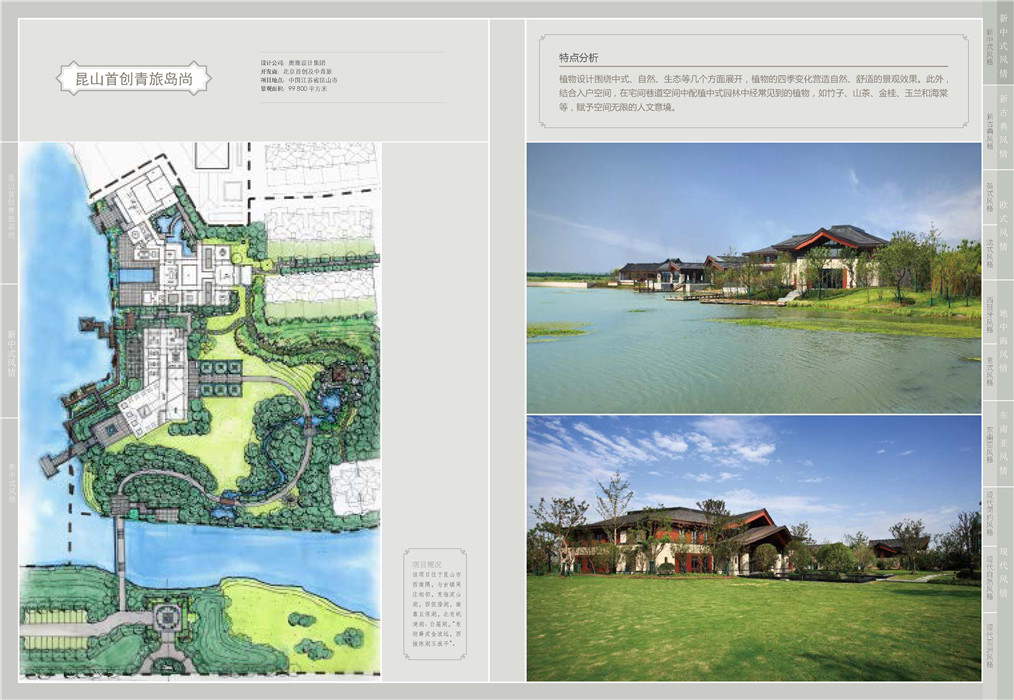This screenshot has width=1014, height=700.
Task: Open the lakeside villa photo
Action: (x=753, y=277)
